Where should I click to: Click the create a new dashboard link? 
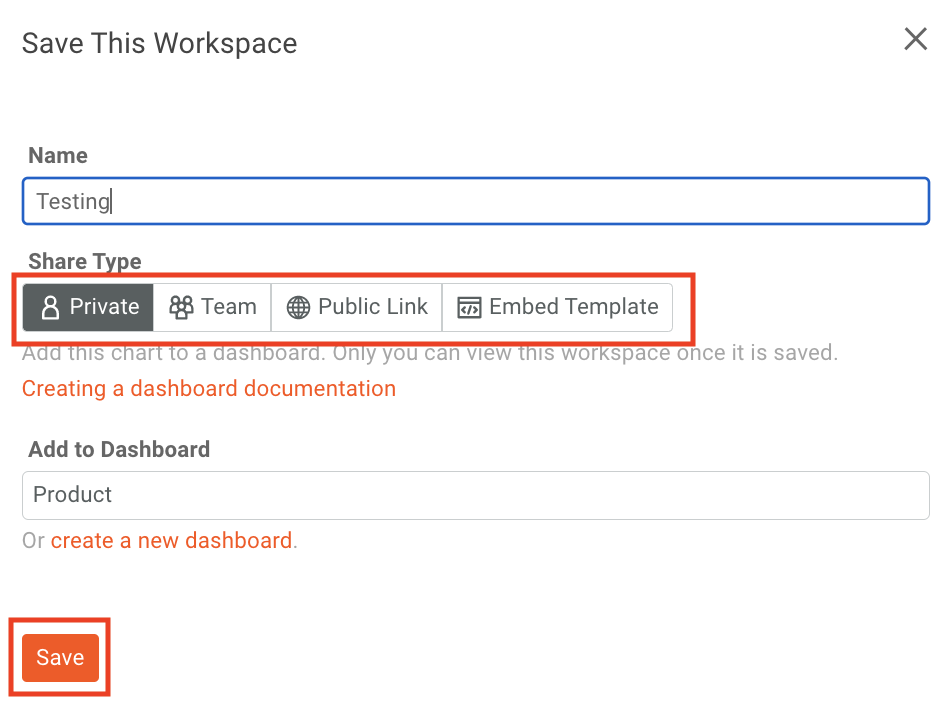coord(171,541)
